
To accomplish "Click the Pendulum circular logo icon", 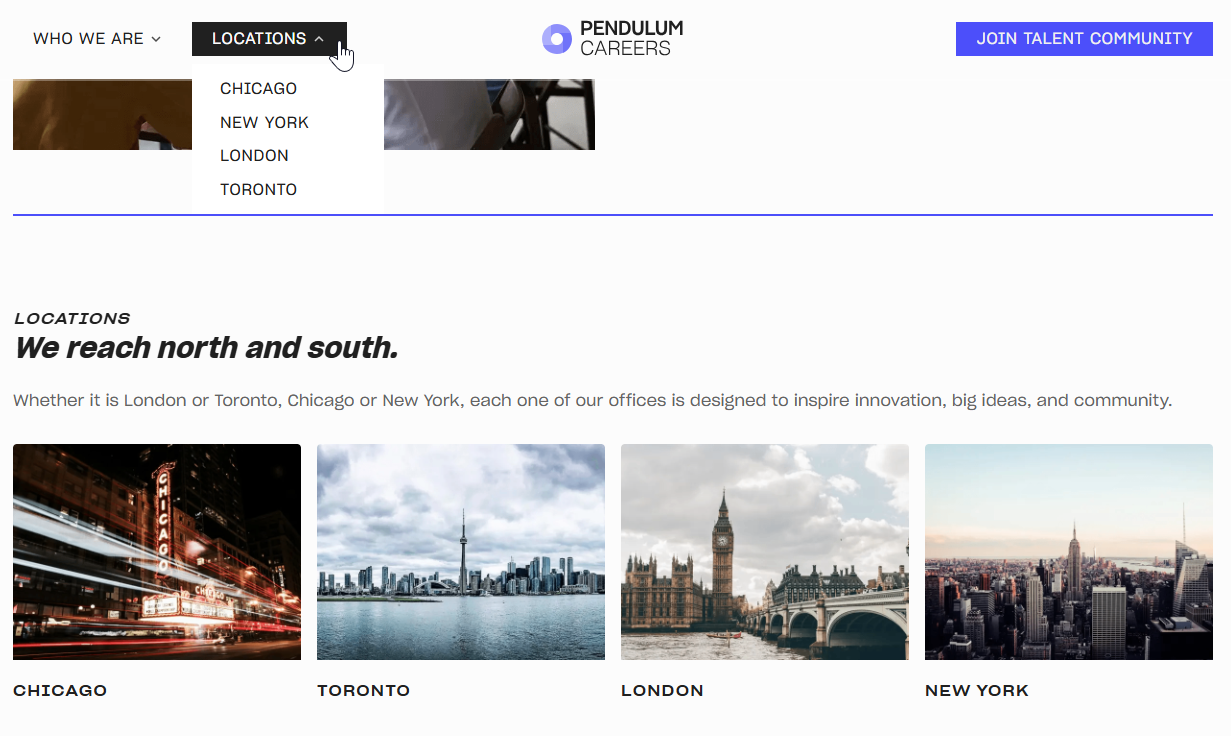I will click(x=556, y=39).
